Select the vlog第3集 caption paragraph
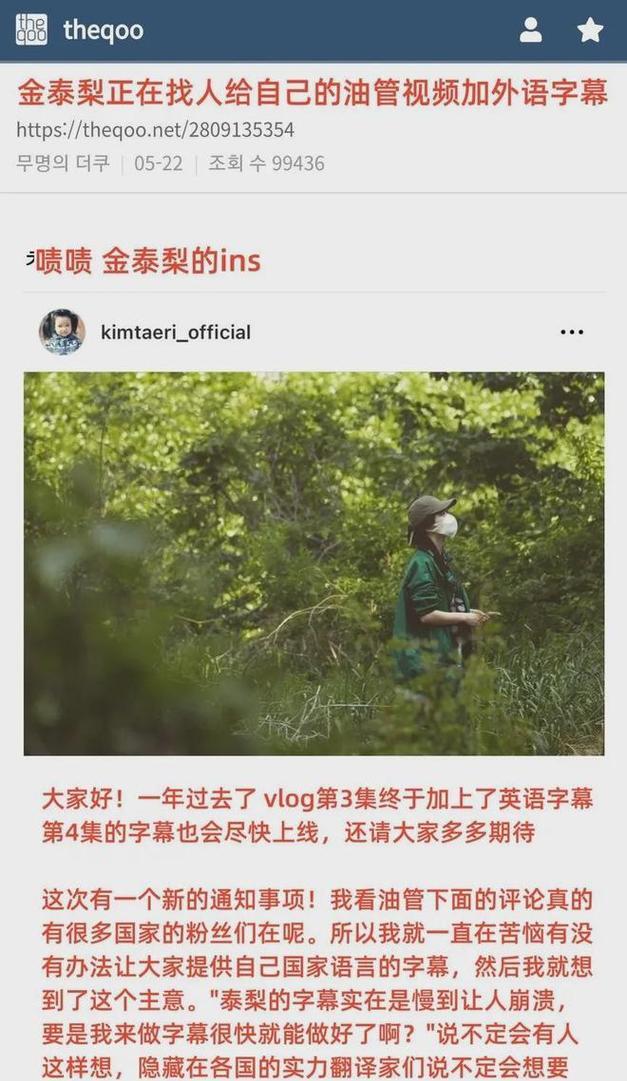The height and width of the screenshot is (1081, 627). click(317, 816)
